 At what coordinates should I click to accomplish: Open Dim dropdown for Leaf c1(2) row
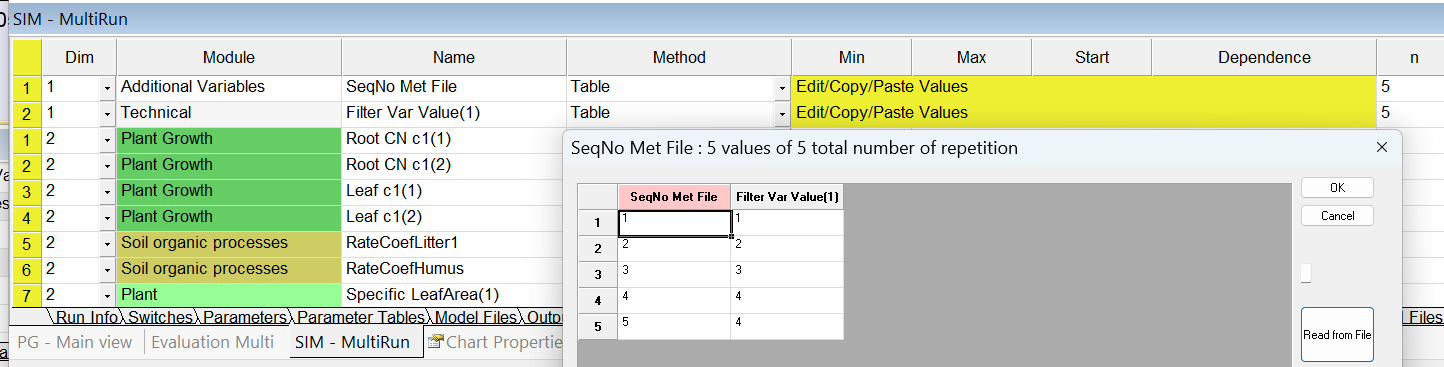click(x=107, y=218)
